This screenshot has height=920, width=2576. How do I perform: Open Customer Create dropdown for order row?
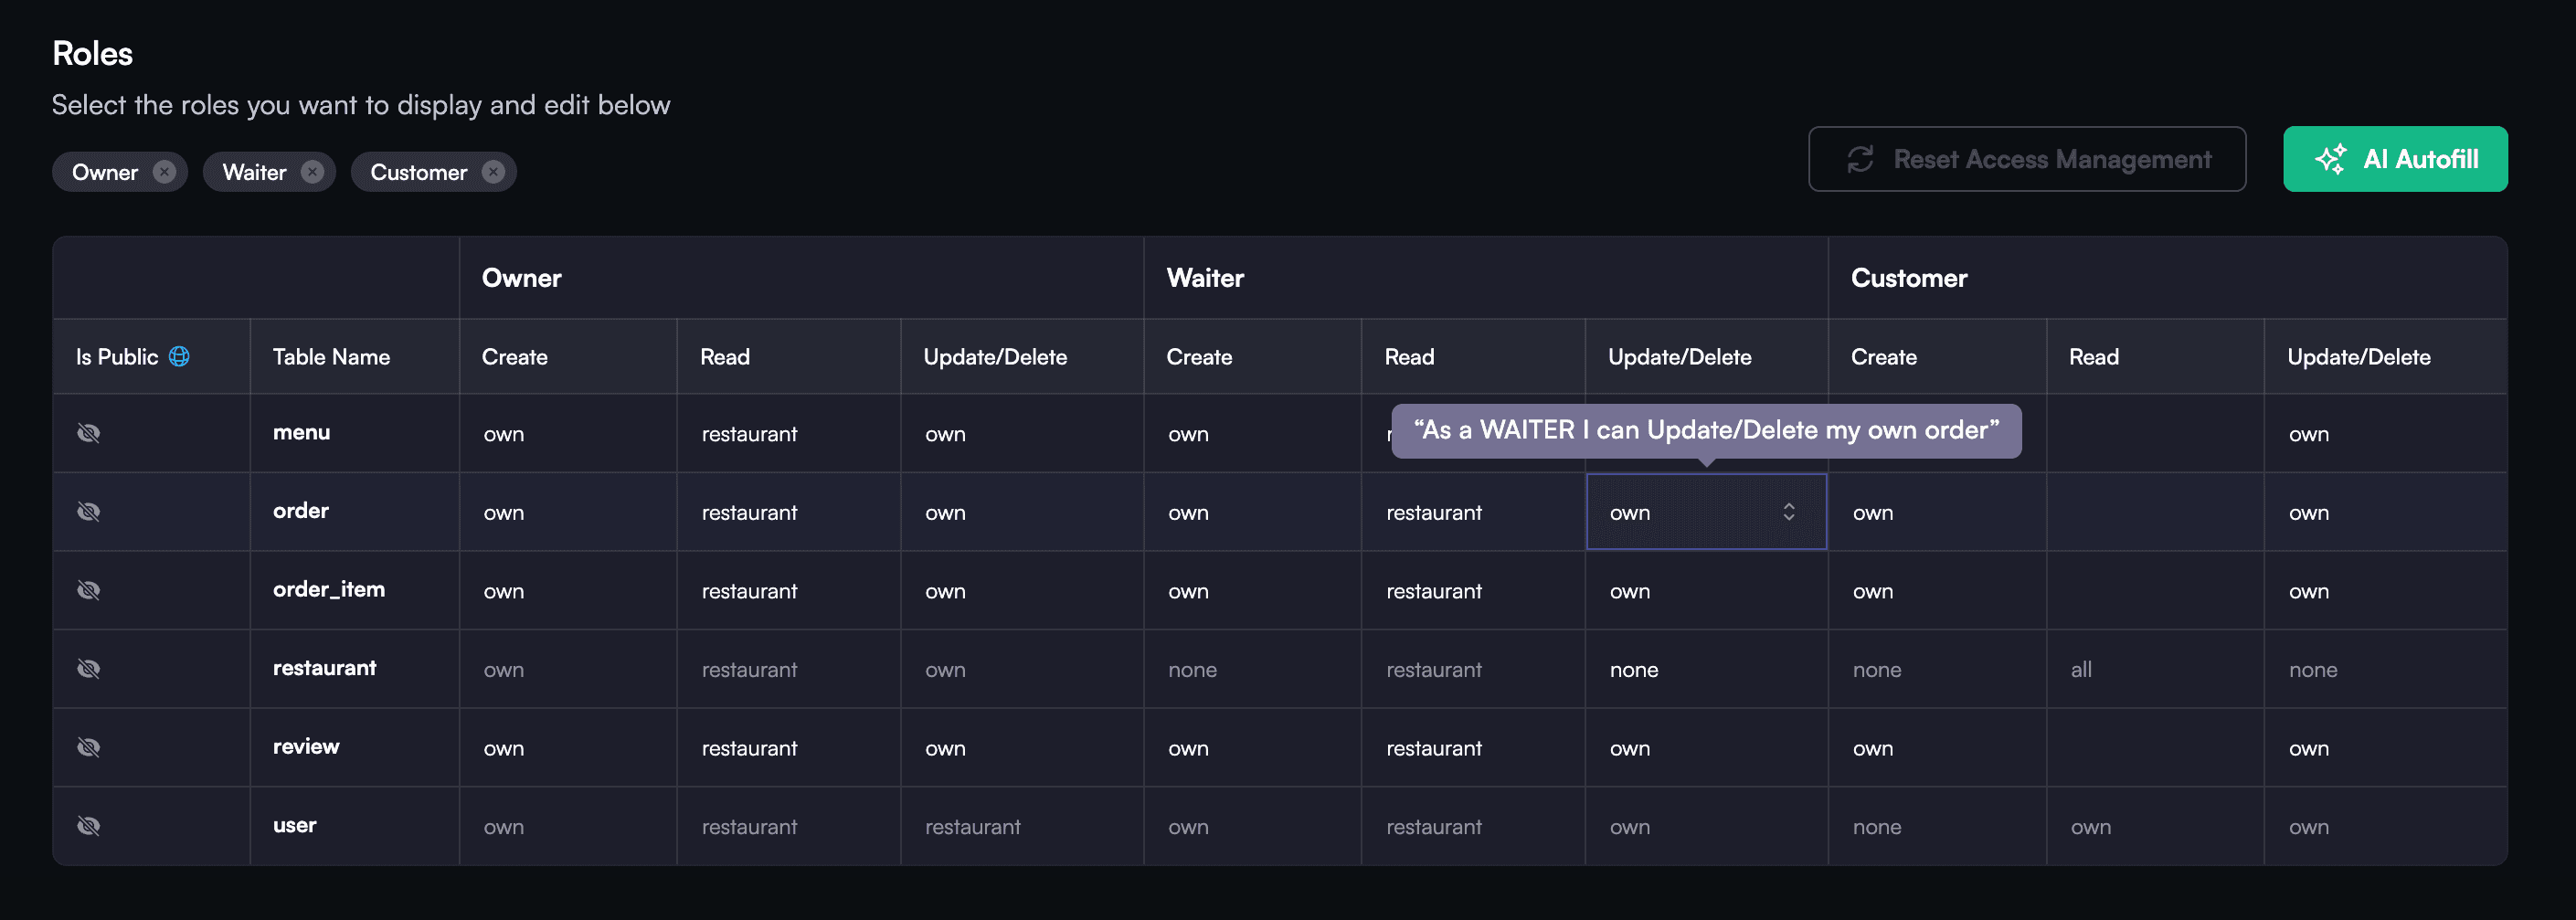tap(1938, 512)
